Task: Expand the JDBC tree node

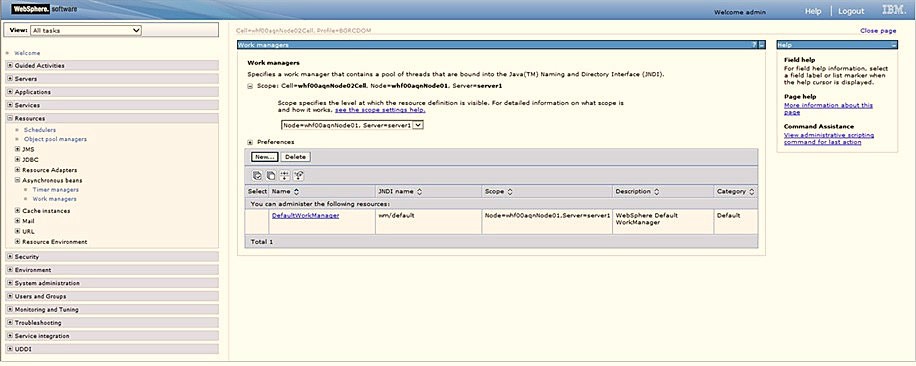Action: point(18,159)
